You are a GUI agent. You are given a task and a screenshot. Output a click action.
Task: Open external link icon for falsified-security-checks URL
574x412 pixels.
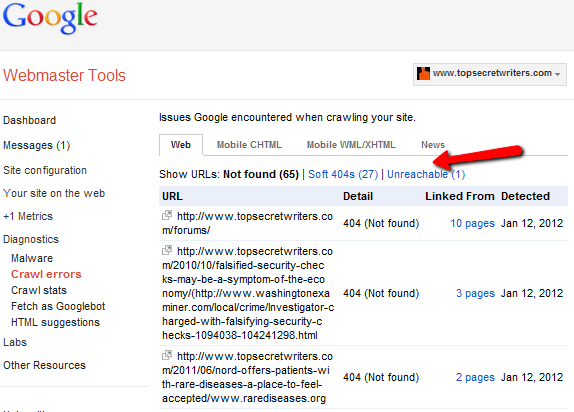(x=167, y=250)
